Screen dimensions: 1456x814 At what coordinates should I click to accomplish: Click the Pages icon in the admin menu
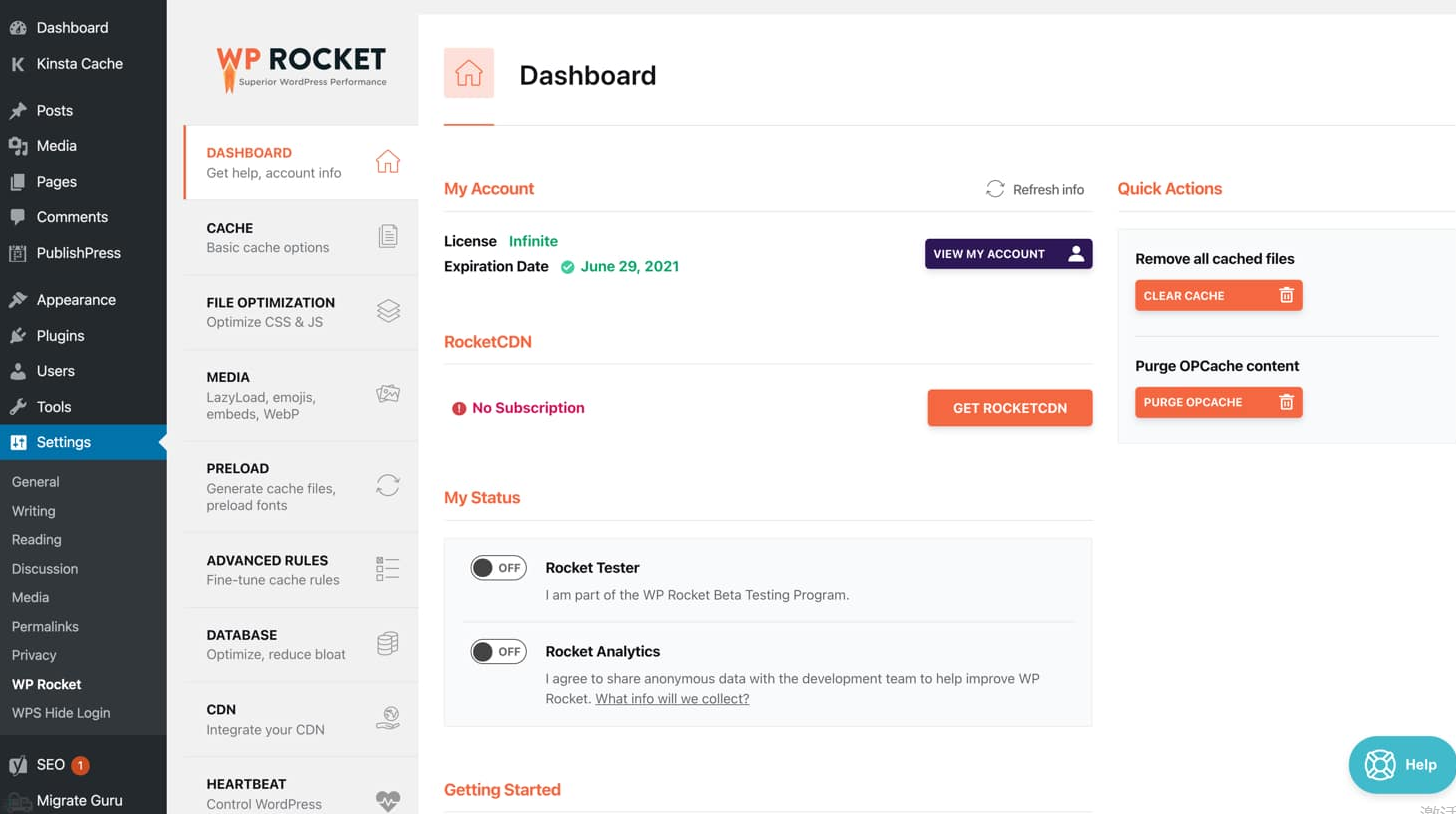pyautogui.click(x=18, y=182)
